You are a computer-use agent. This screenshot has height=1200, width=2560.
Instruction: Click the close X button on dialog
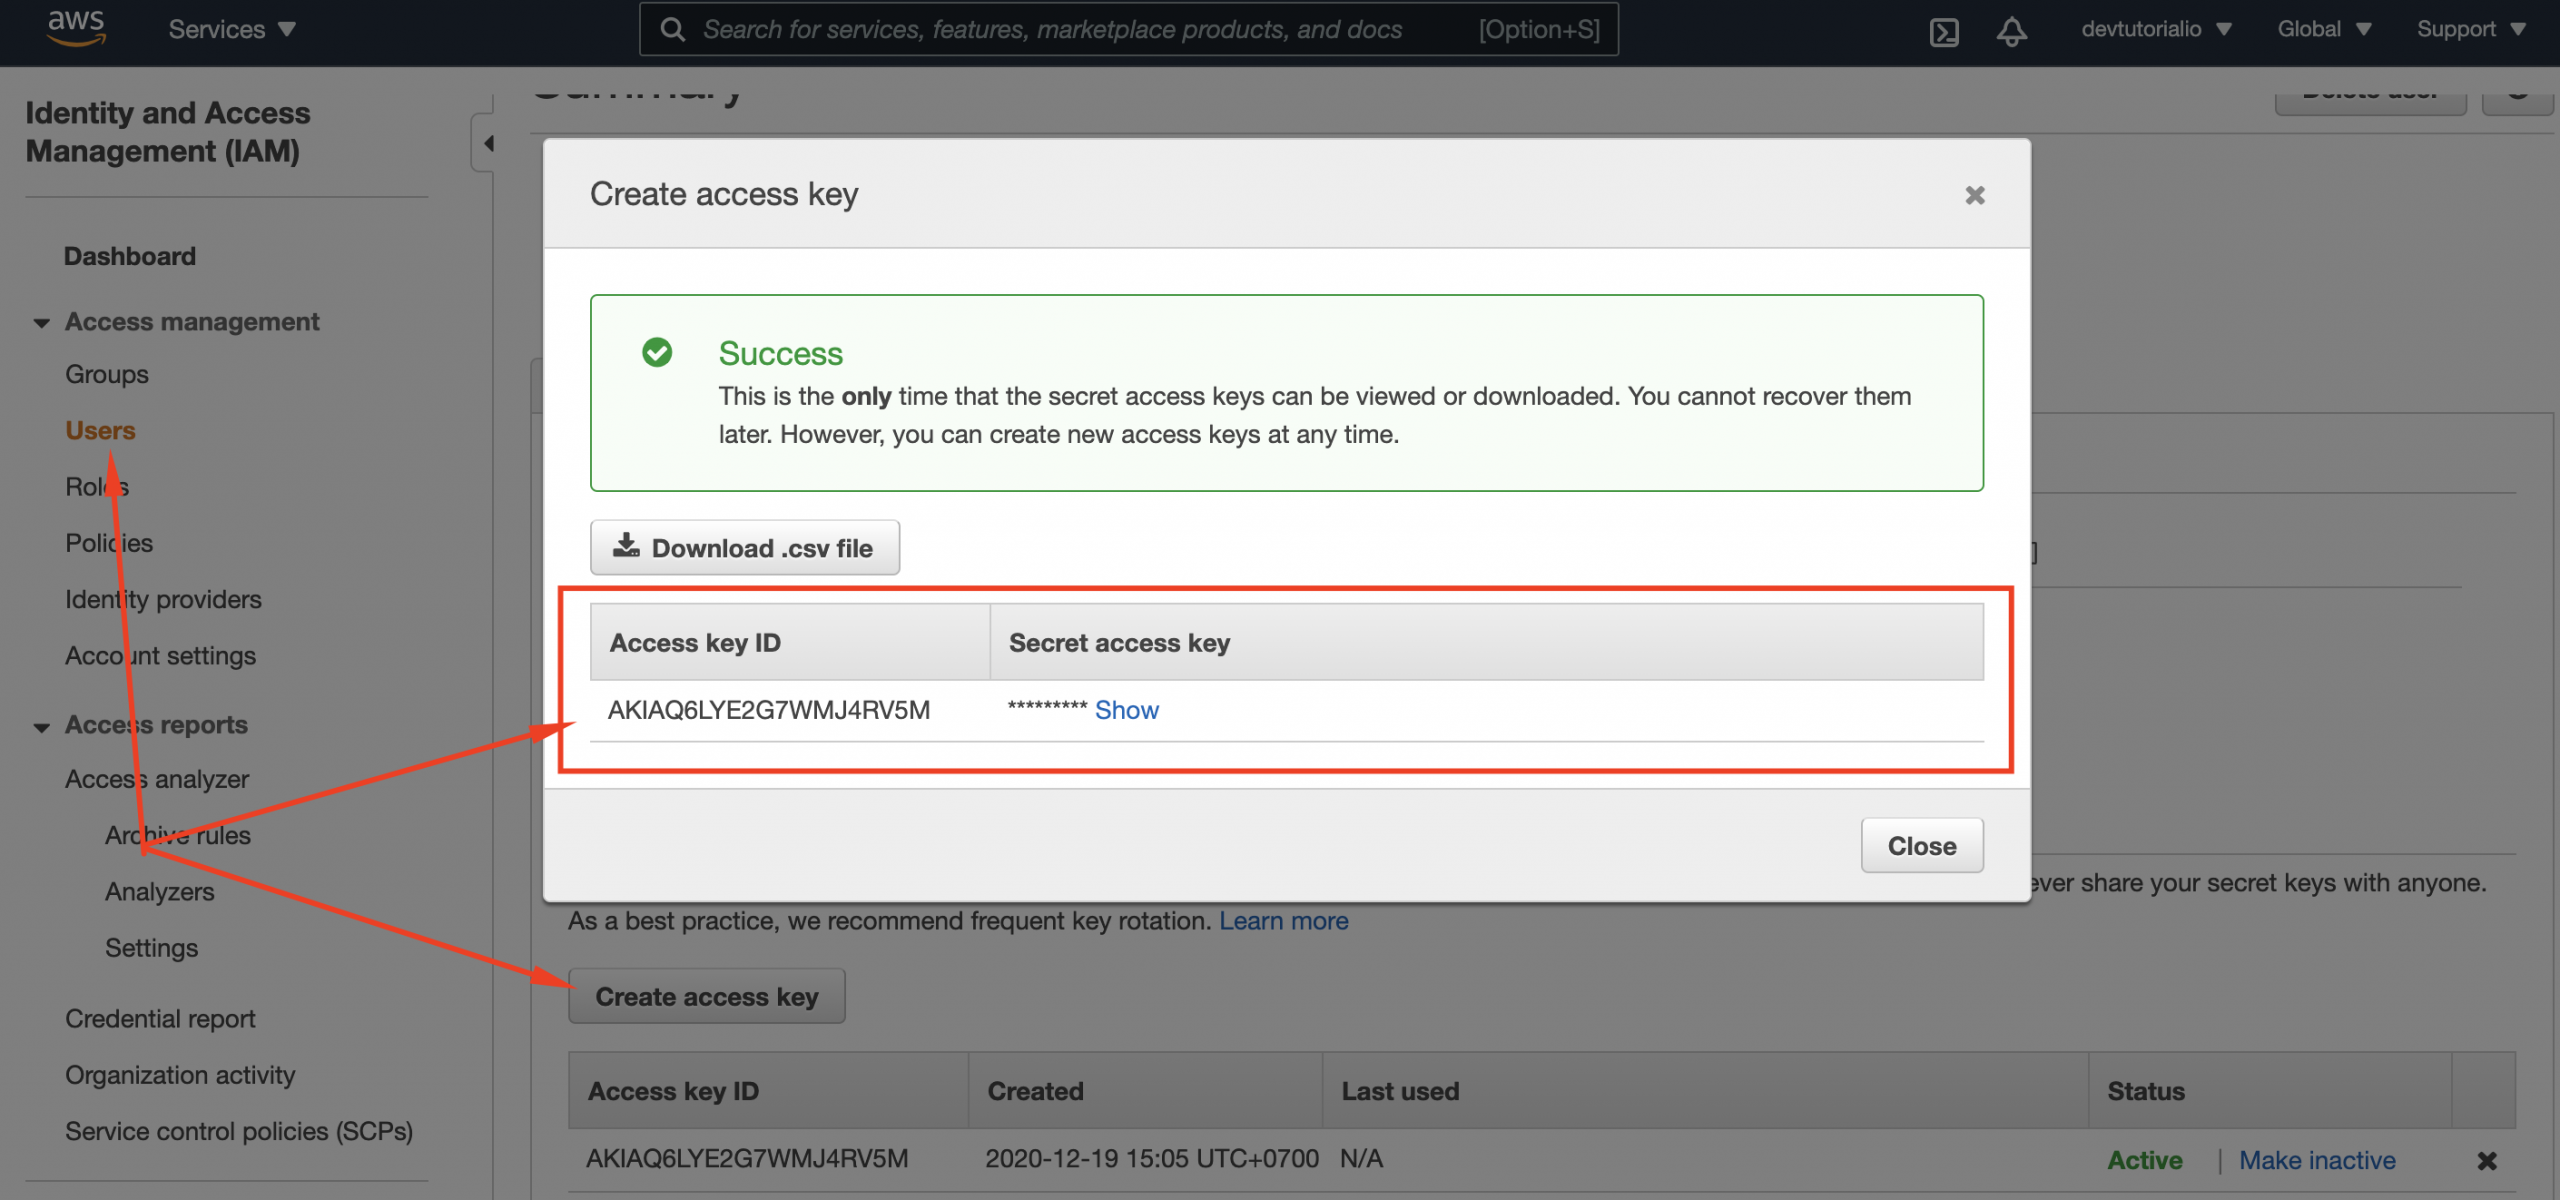1977,194
